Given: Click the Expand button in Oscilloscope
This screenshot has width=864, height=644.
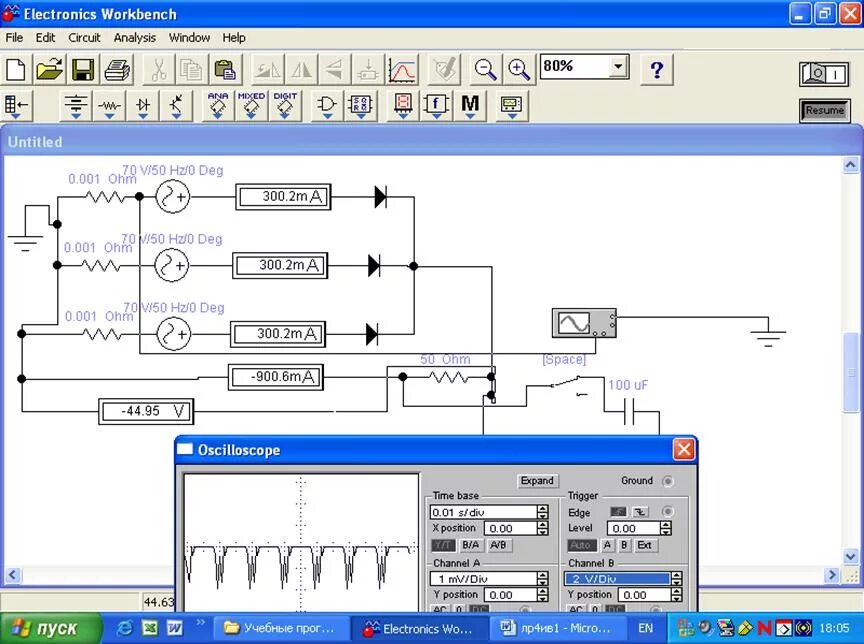Looking at the screenshot, I should coord(537,480).
